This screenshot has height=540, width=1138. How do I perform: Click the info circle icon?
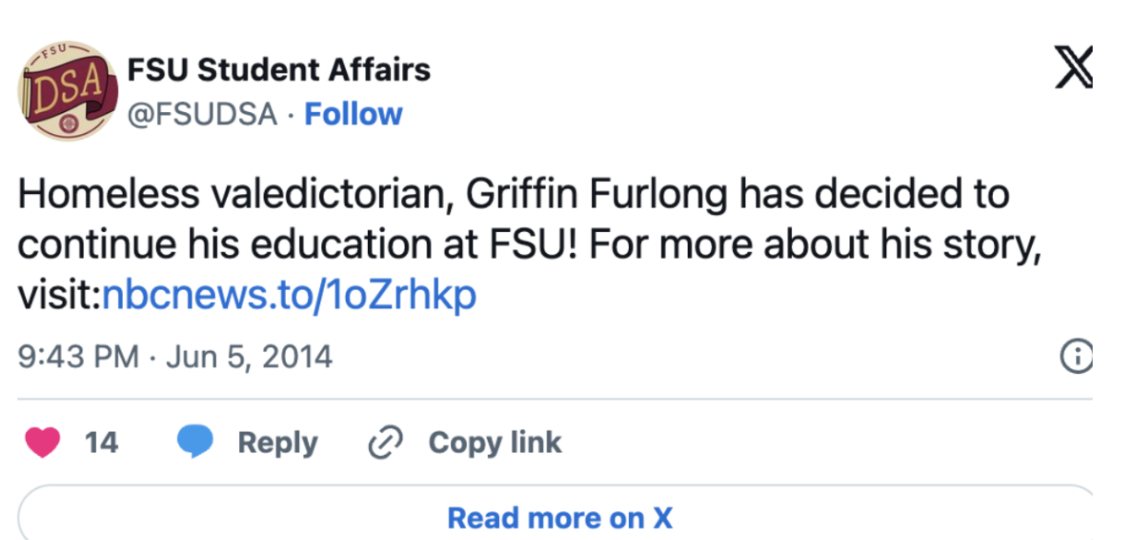pos(1077,357)
